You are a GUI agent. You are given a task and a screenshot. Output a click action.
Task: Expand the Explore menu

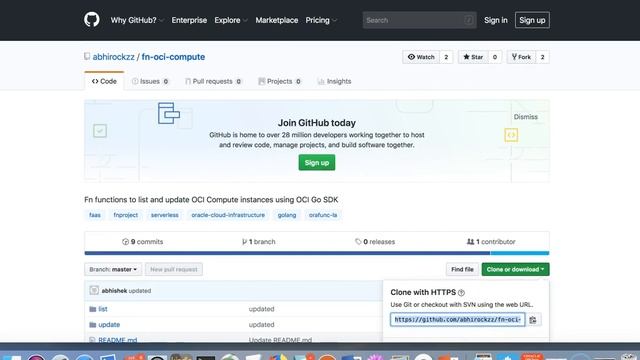coord(231,20)
